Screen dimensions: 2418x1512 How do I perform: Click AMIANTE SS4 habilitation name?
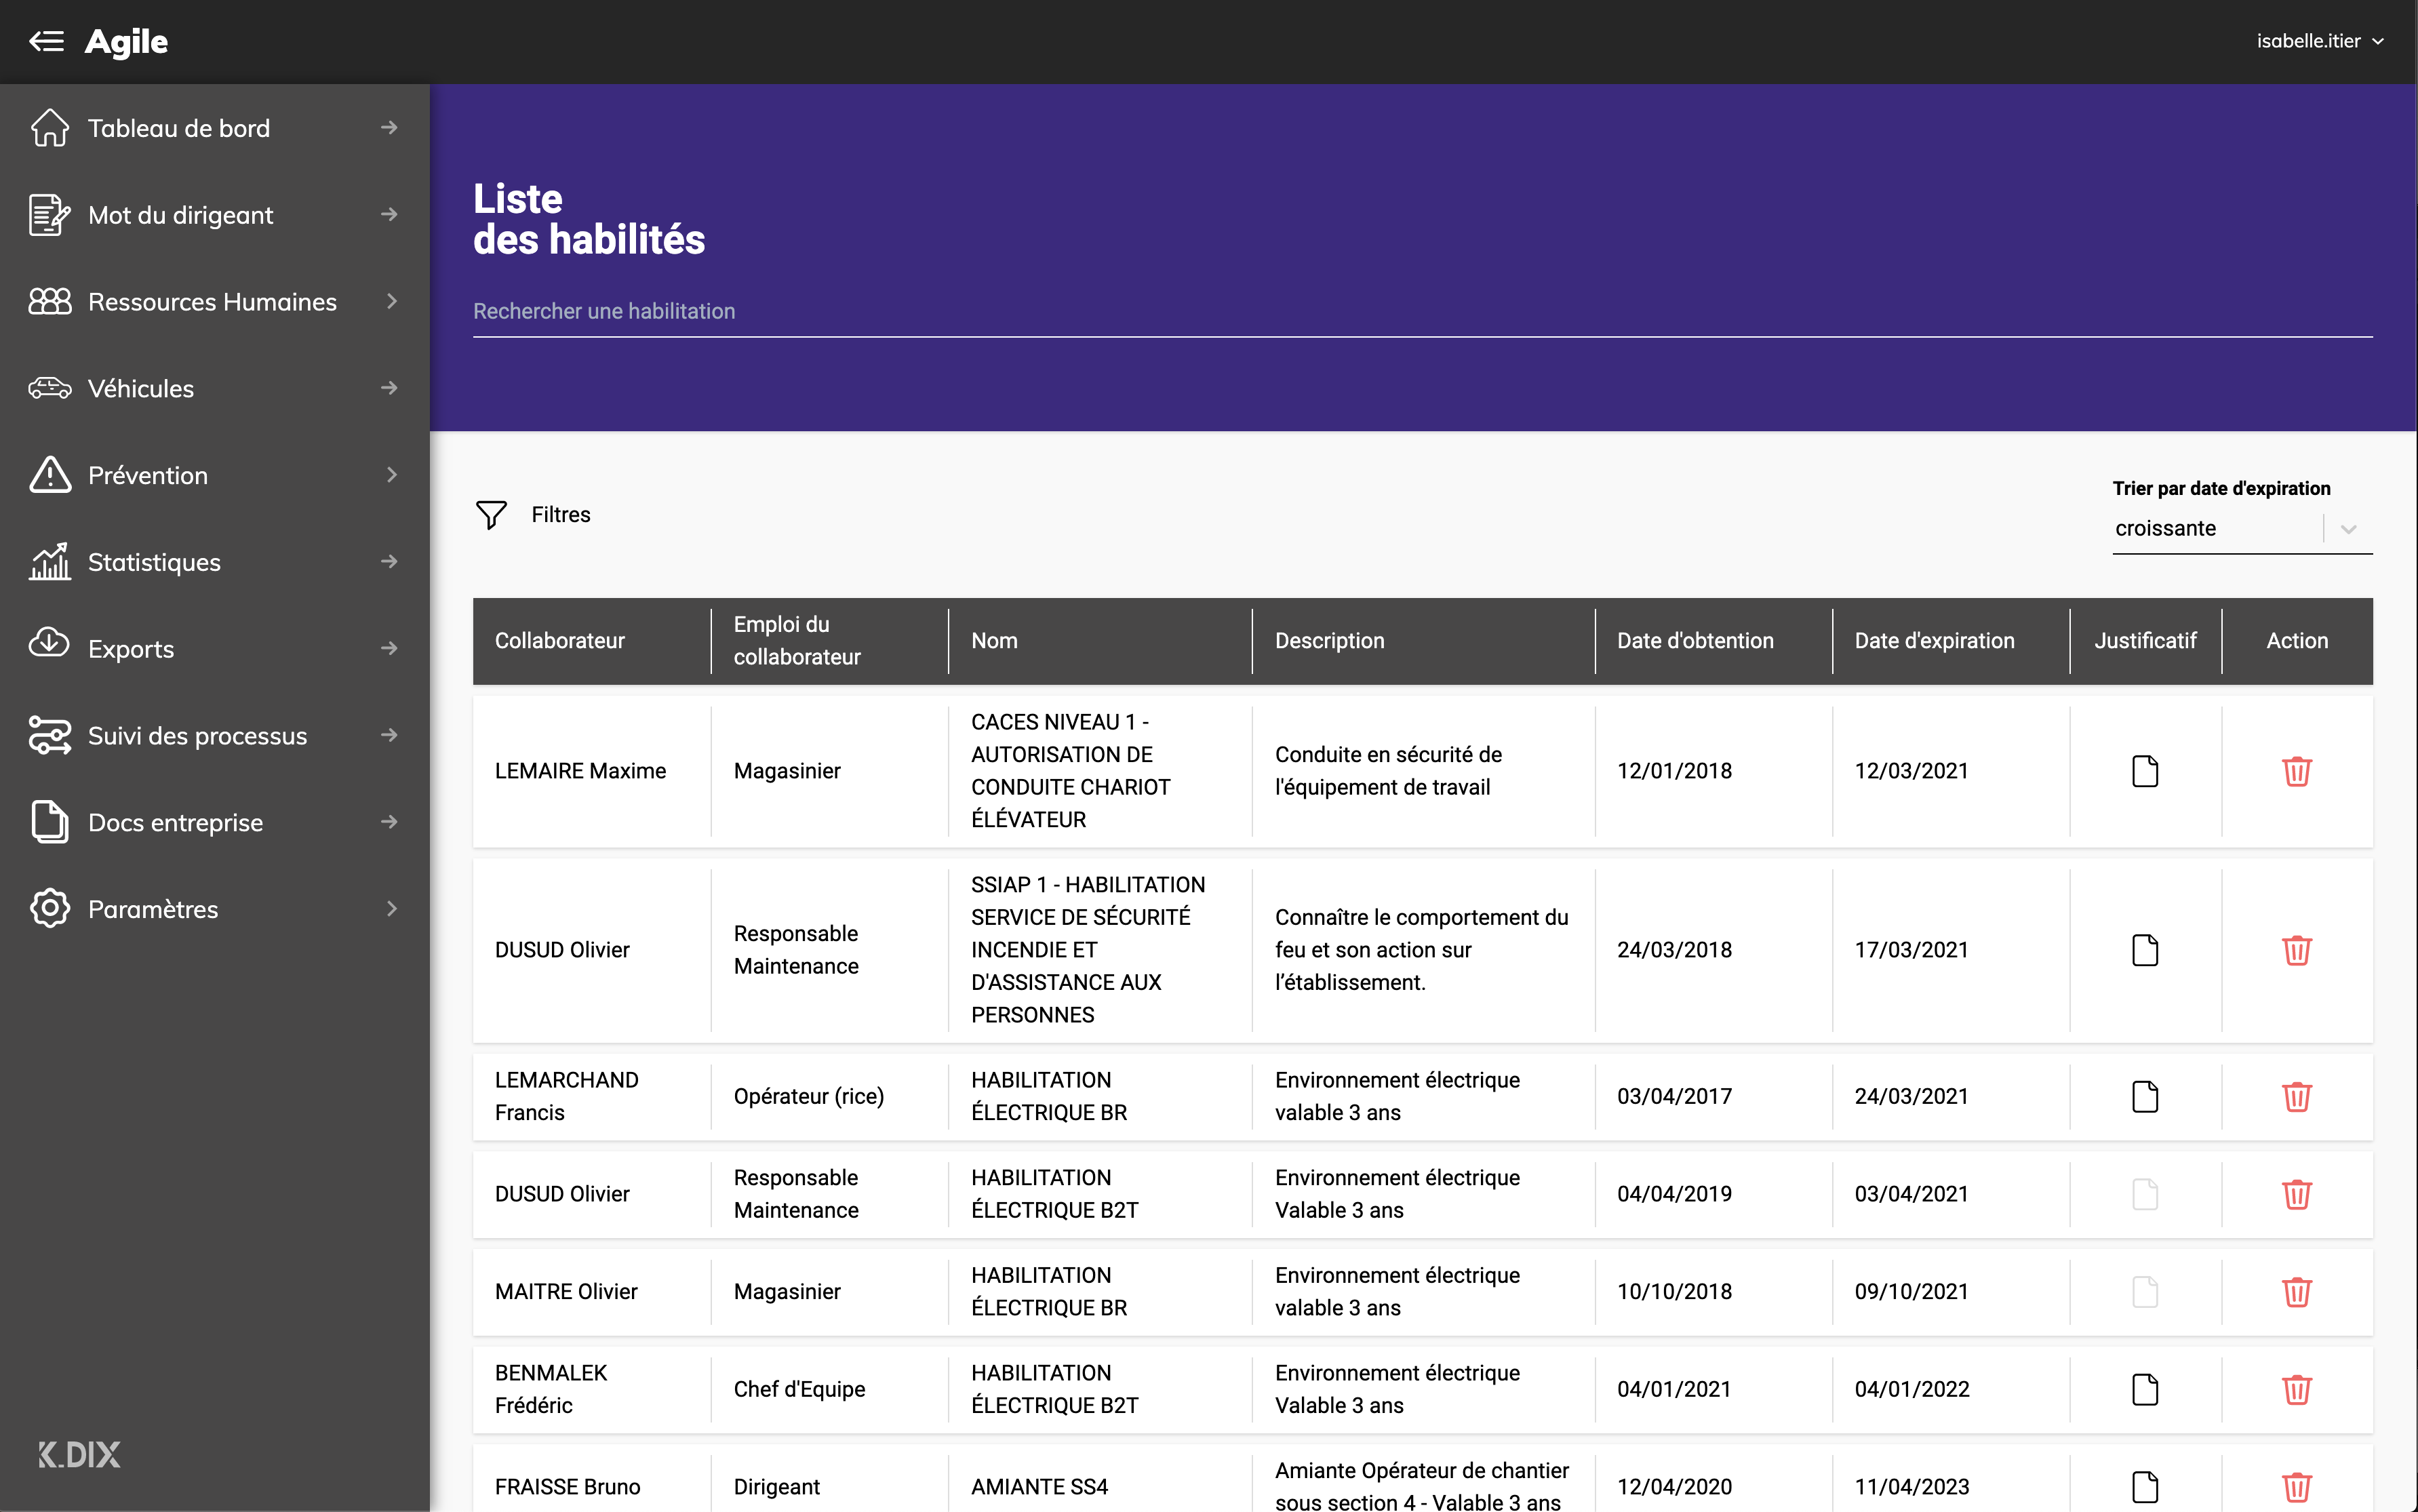tap(1039, 1487)
